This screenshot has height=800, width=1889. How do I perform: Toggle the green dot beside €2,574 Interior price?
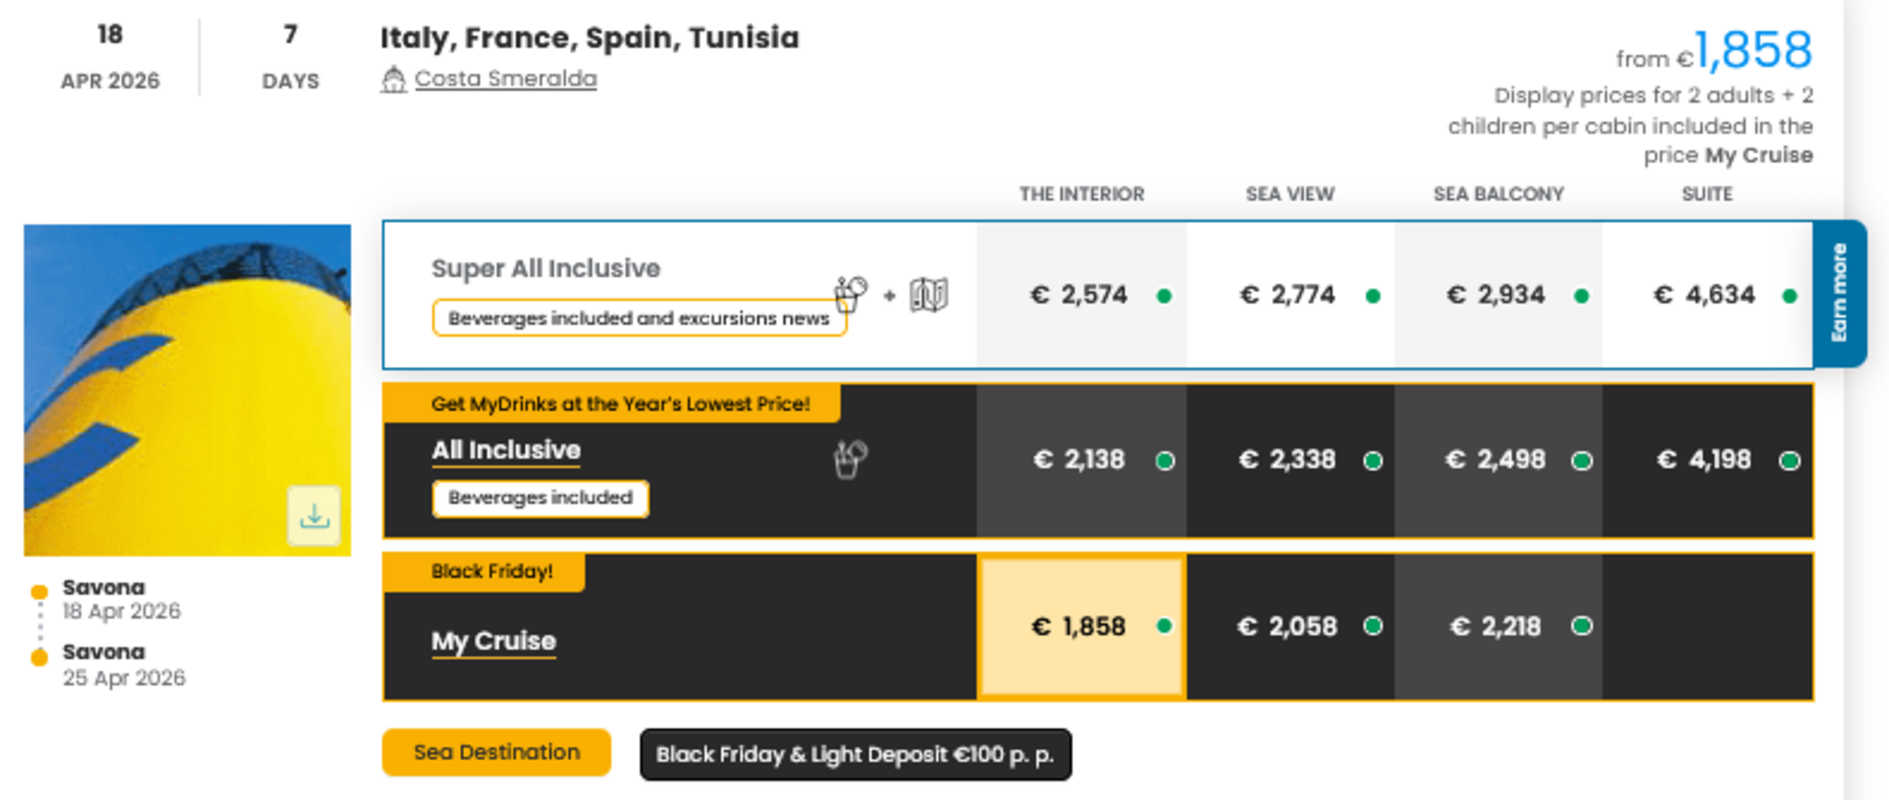point(1162,295)
